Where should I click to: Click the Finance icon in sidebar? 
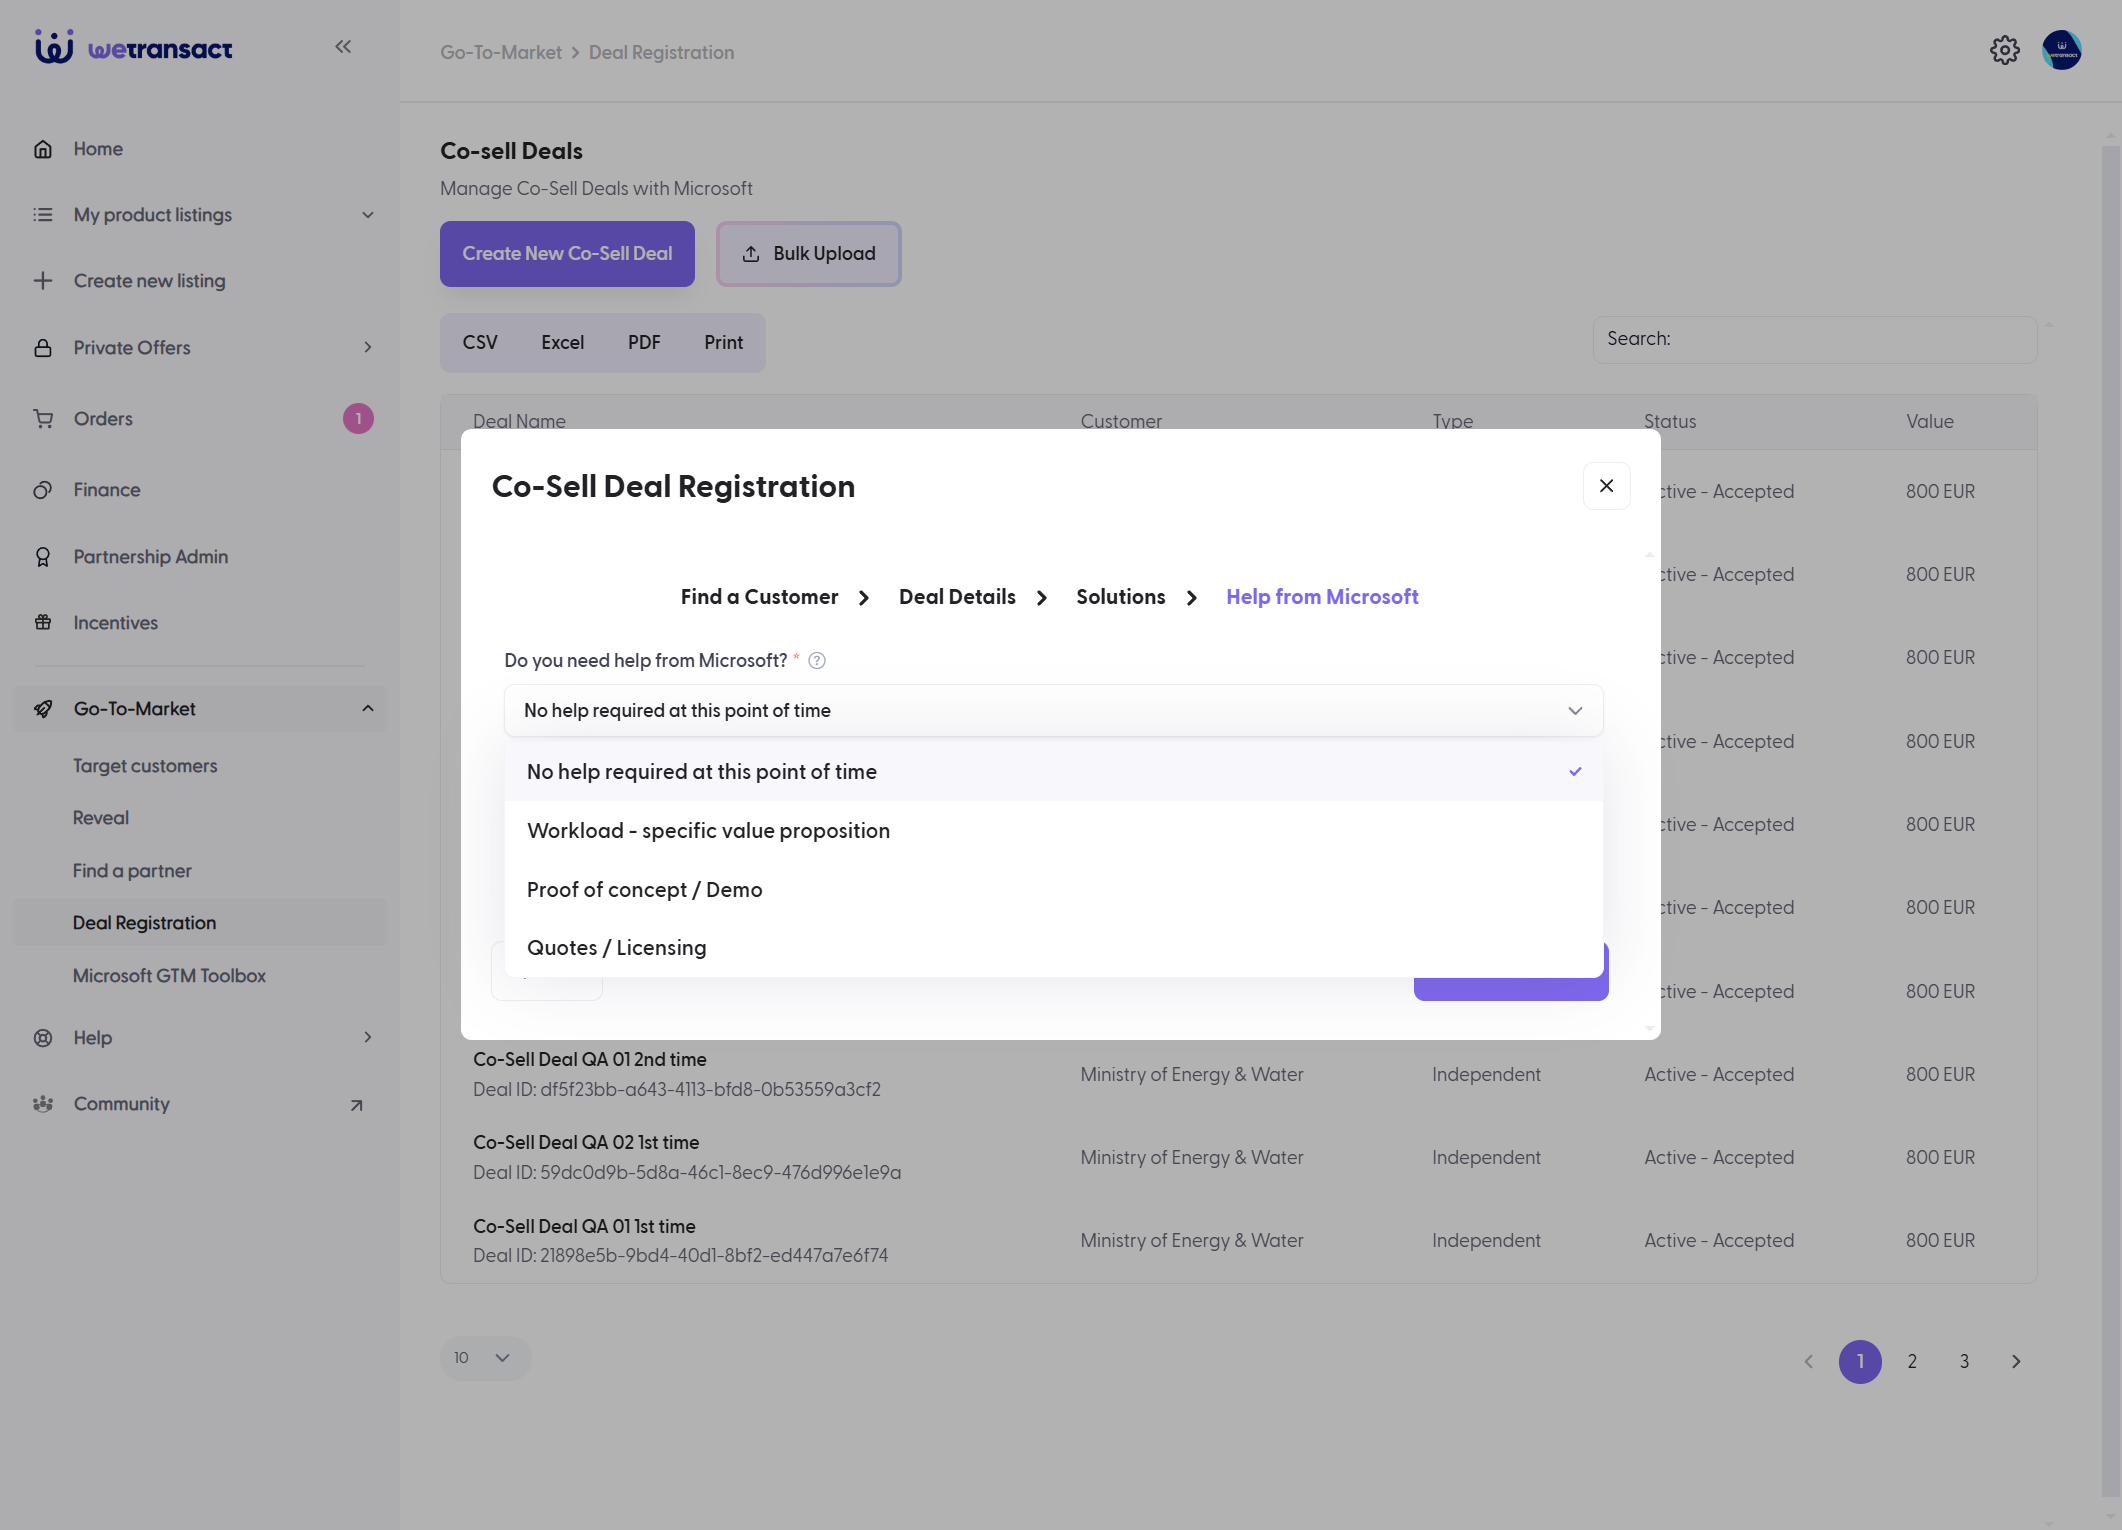pyautogui.click(x=43, y=490)
